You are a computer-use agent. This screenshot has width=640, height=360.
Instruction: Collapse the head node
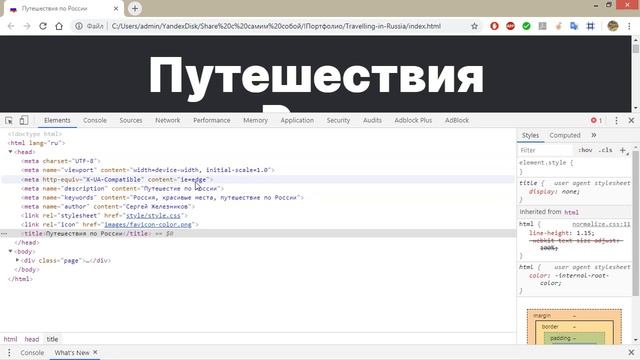[10, 152]
